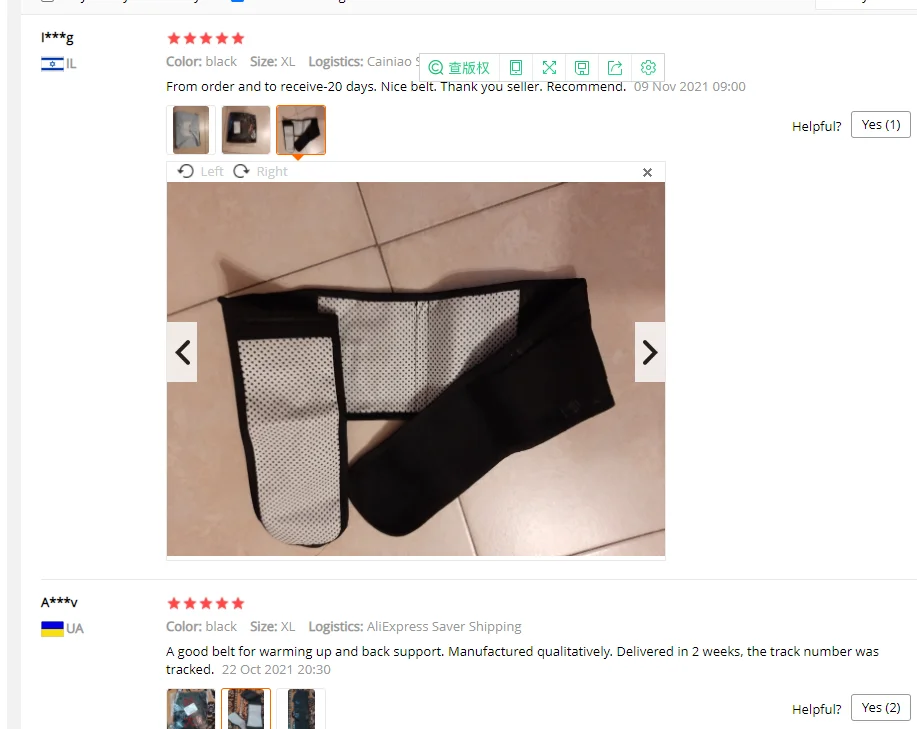Mark A***v's review helpful with Yes (2)
Screen dimensions: 917x729
(x=881, y=707)
